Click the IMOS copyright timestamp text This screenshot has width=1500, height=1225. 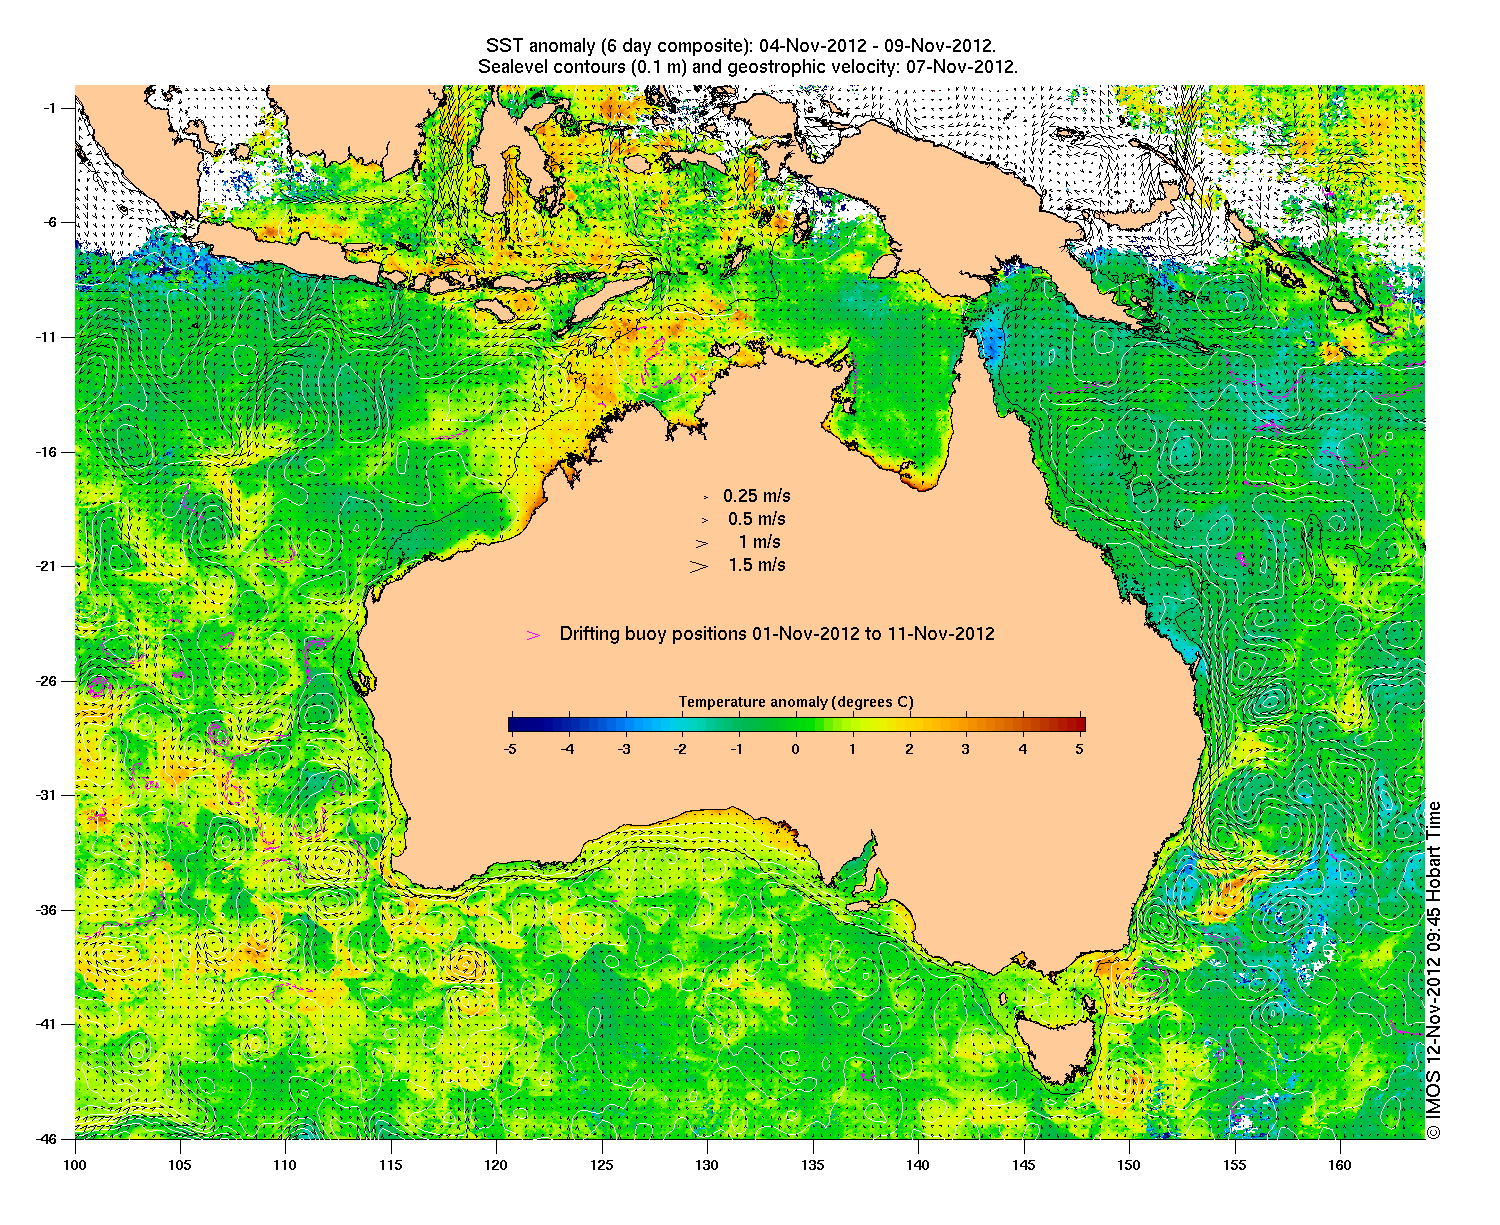tap(1434, 969)
